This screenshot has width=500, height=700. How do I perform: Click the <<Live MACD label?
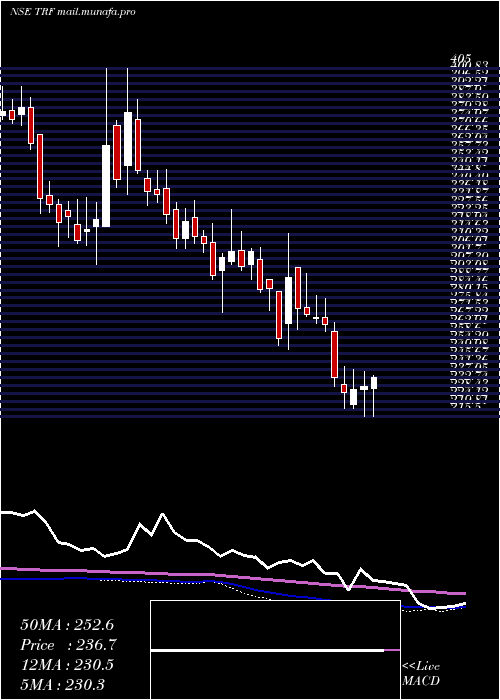421,674
